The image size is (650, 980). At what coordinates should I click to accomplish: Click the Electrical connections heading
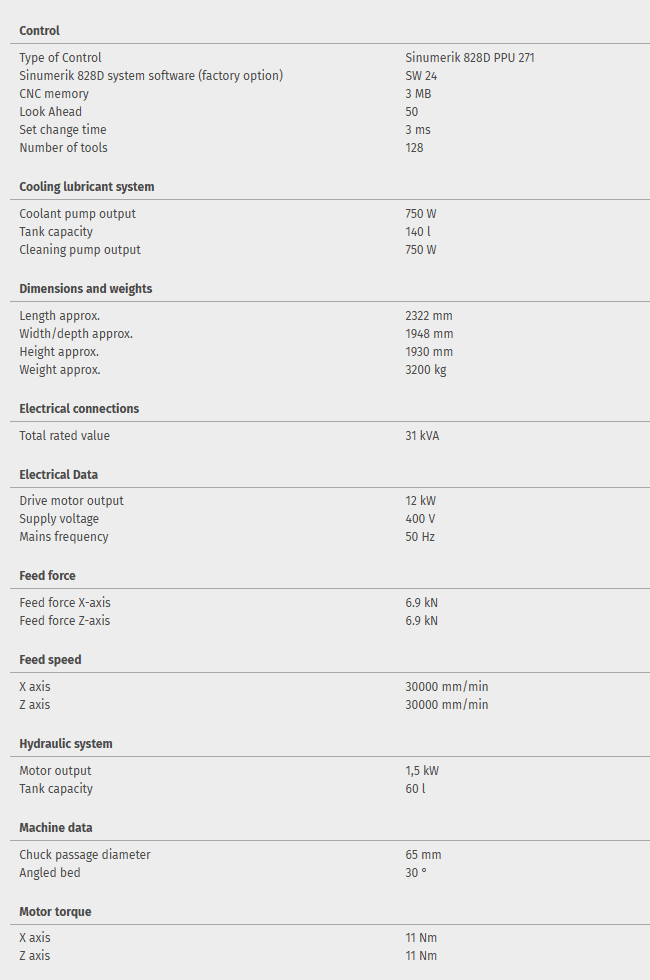pyautogui.click(x=79, y=409)
